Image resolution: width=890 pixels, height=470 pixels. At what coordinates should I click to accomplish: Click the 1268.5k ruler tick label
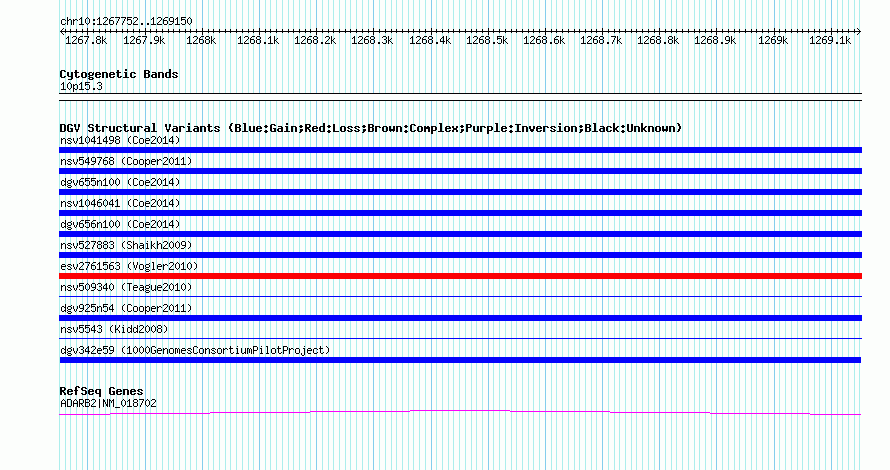487,40
